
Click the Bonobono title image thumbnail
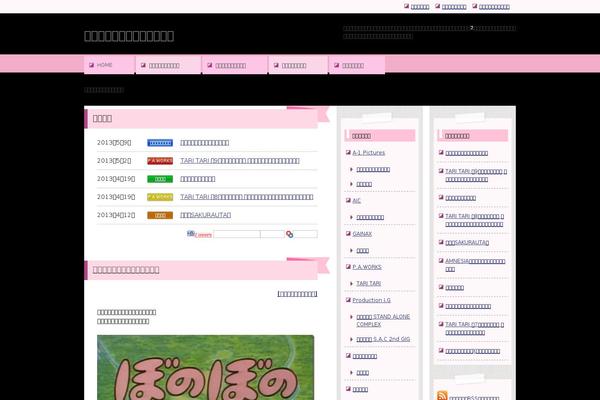click(205, 367)
